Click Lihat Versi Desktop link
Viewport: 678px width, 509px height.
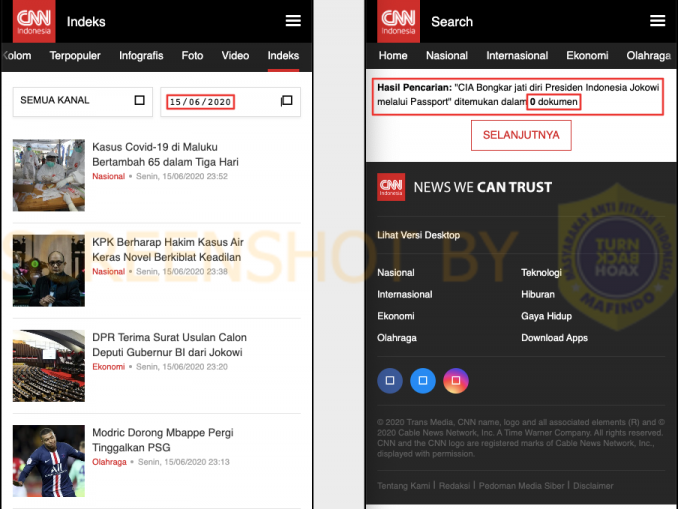418,235
